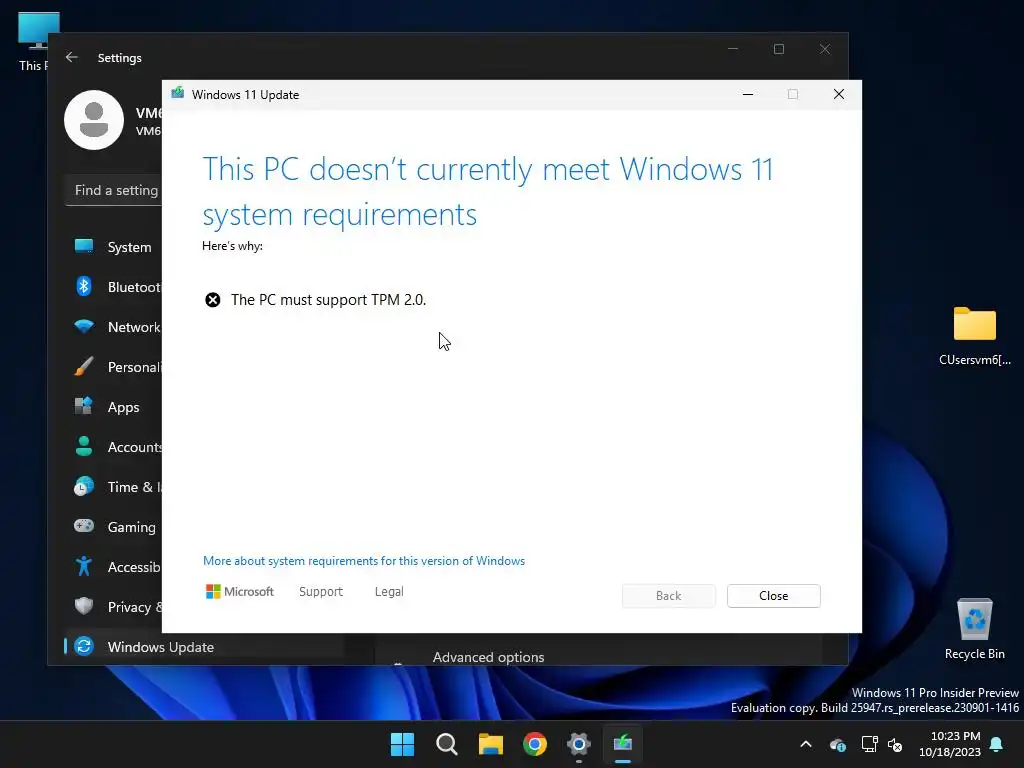Focus the Find a setting search box
The height and width of the screenshot is (768, 1024).
click(x=114, y=190)
